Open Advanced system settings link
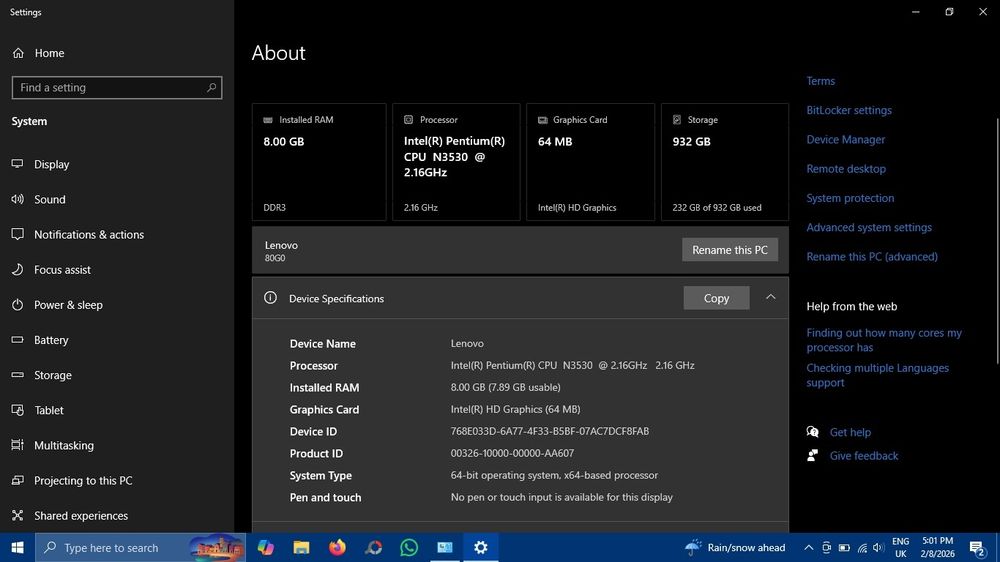 tap(869, 228)
